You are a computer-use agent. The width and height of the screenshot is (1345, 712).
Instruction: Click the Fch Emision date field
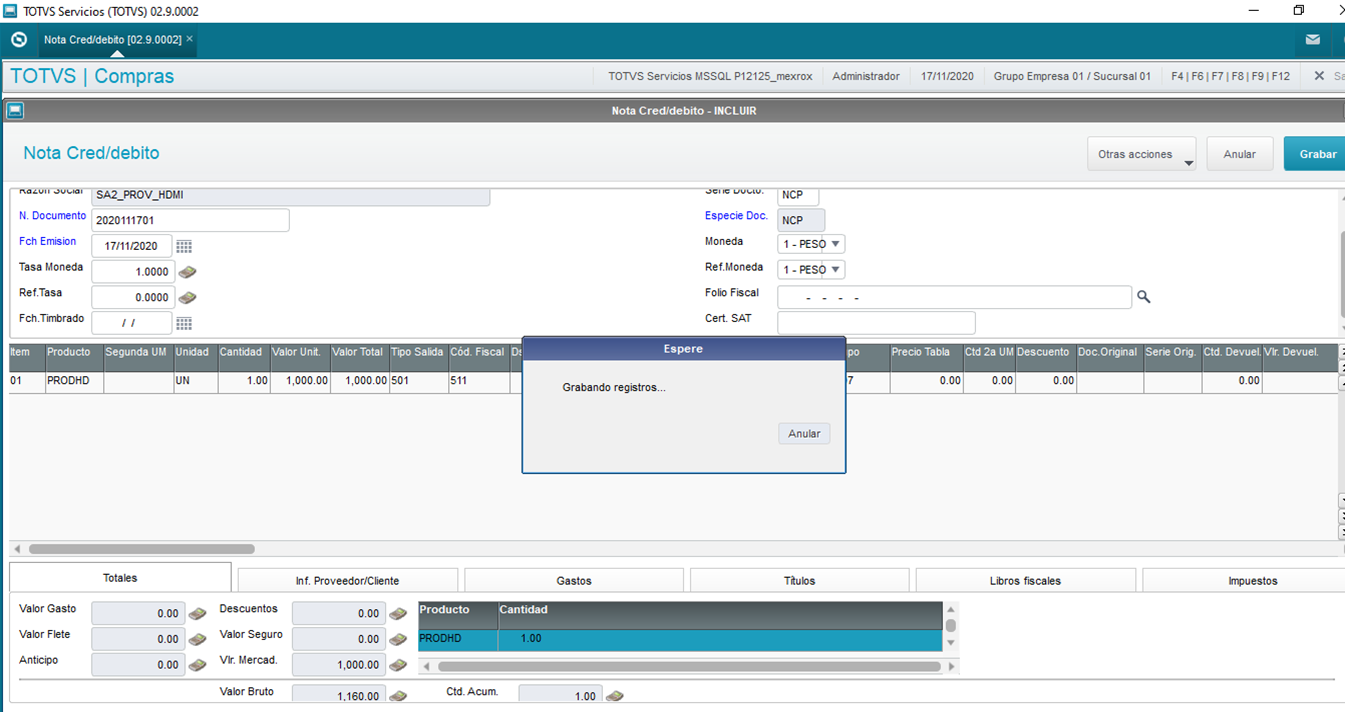click(132, 246)
